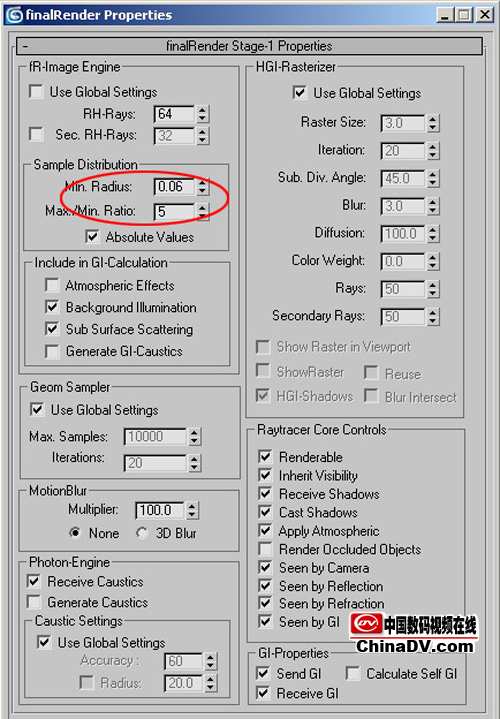This screenshot has height=719, width=500.
Task: Adjust the HGI Rays spinner
Action: tap(433, 289)
